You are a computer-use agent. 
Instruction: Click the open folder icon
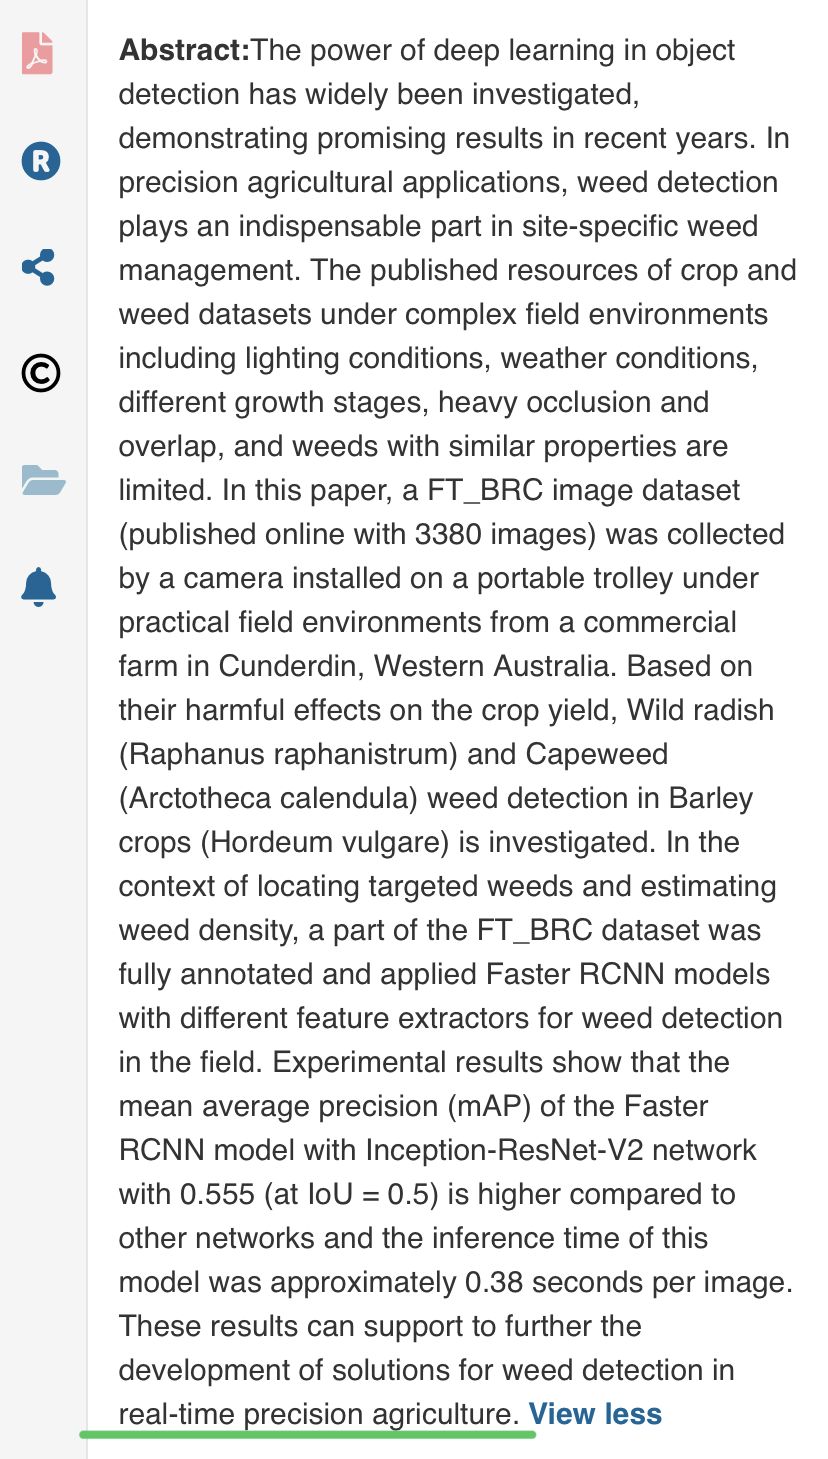43,481
